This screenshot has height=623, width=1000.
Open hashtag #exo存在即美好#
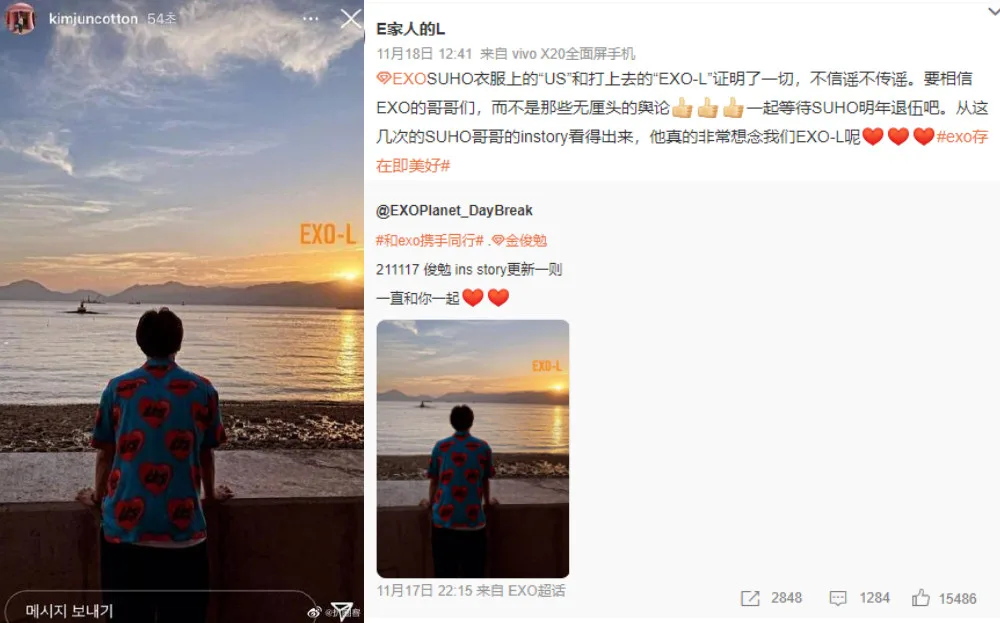click(682, 151)
